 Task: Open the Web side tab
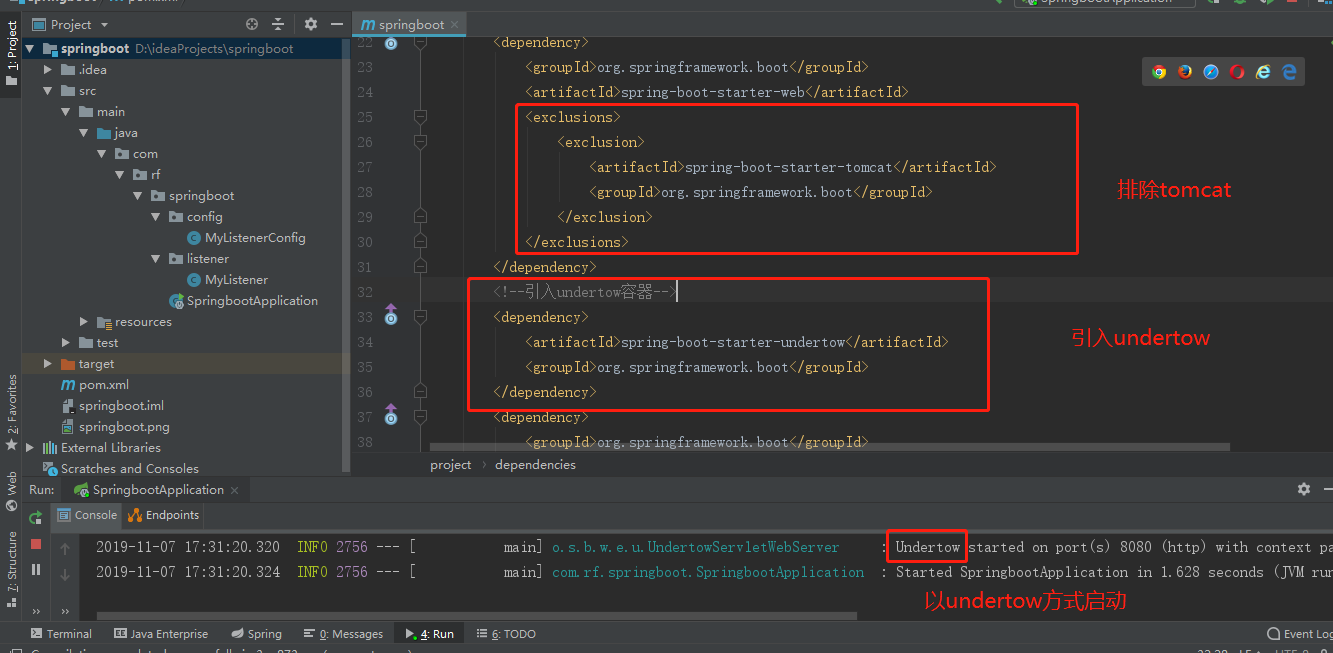(11, 491)
